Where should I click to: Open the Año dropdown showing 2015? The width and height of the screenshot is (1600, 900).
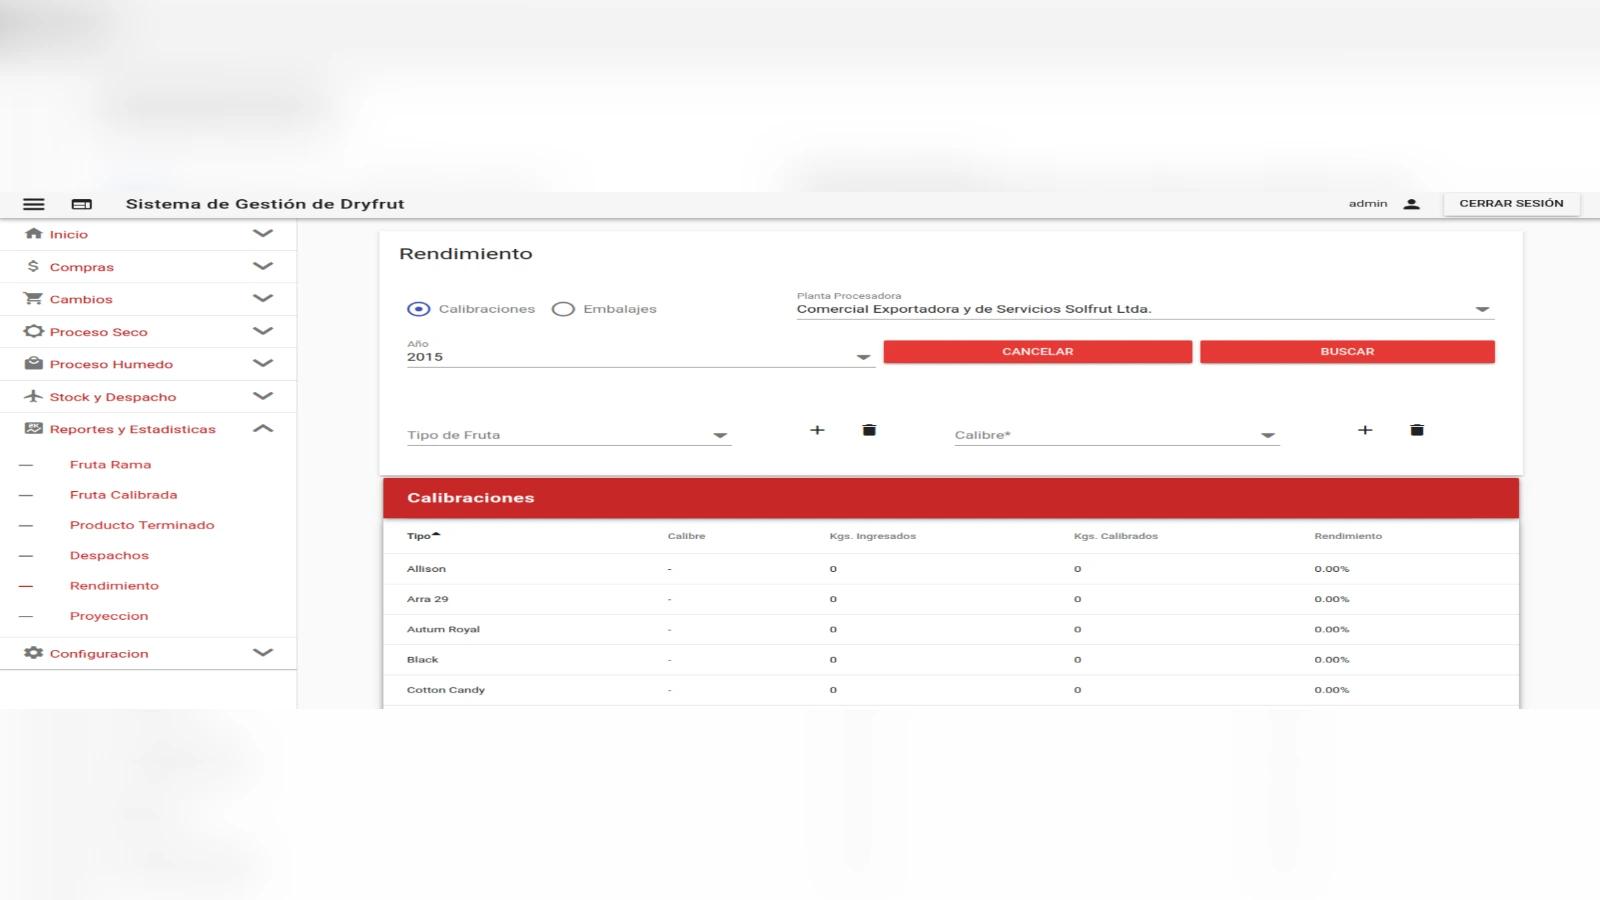pos(862,356)
